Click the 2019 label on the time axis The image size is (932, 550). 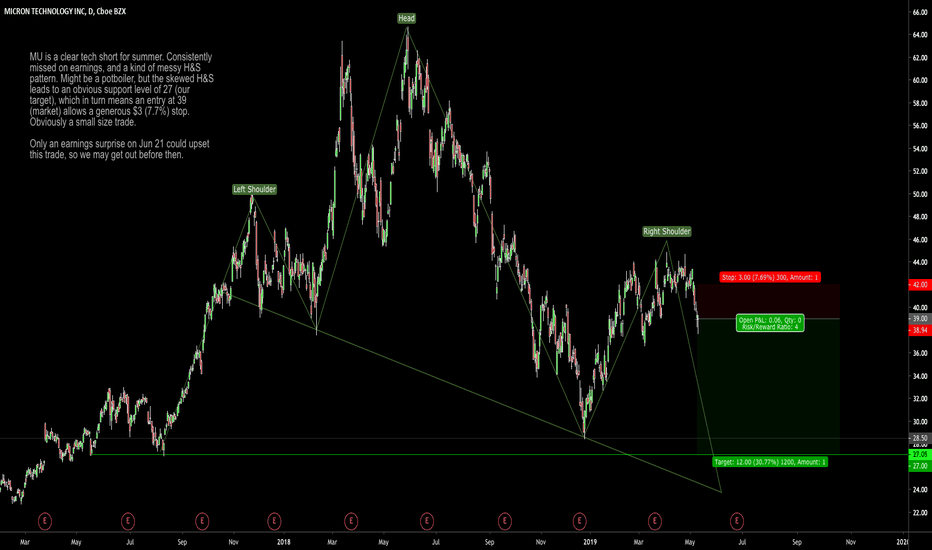pyautogui.click(x=590, y=542)
